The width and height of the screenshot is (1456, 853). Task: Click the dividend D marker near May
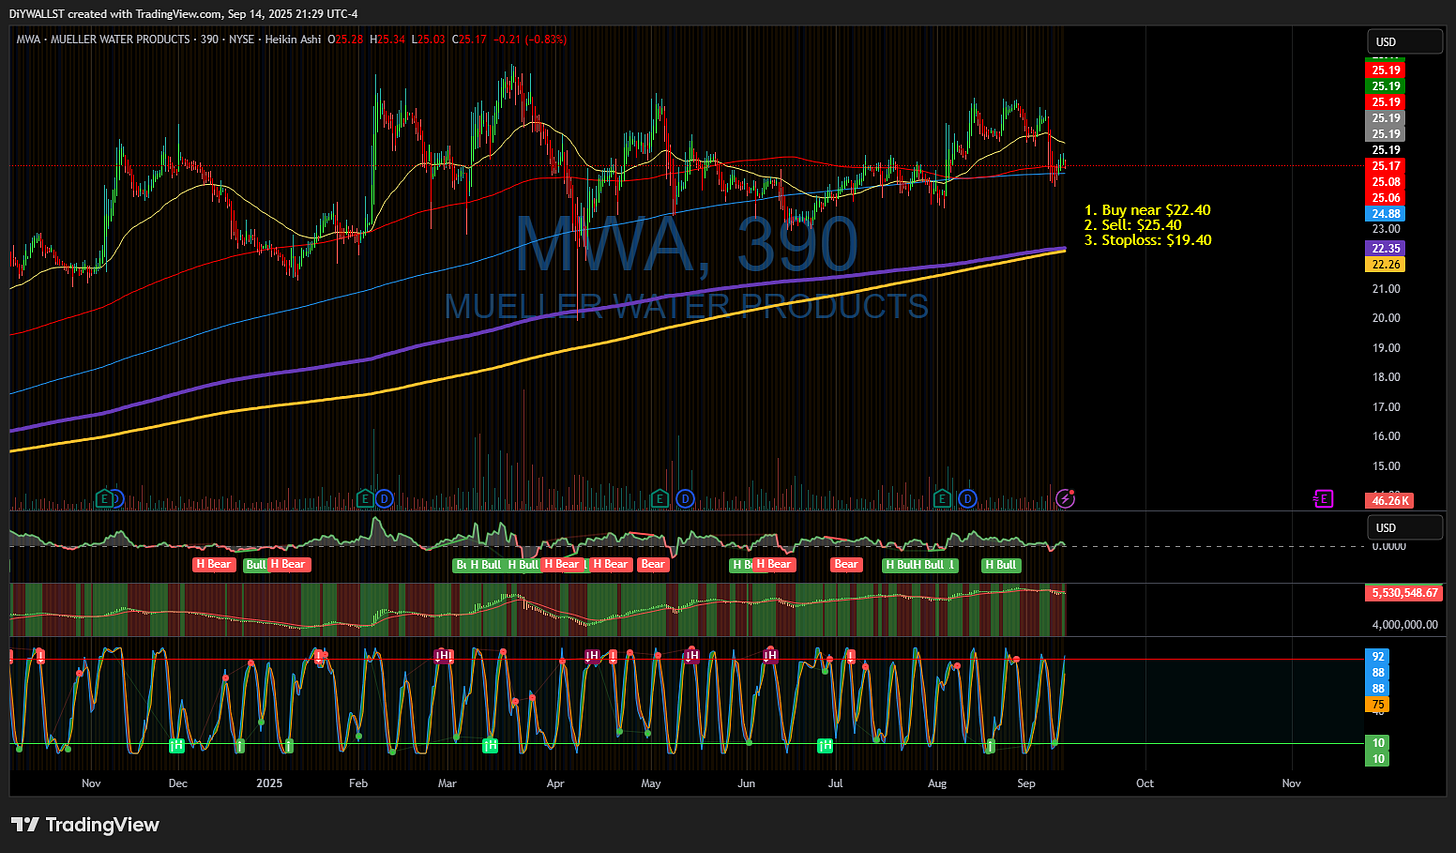pyautogui.click(x=686, y=497)
